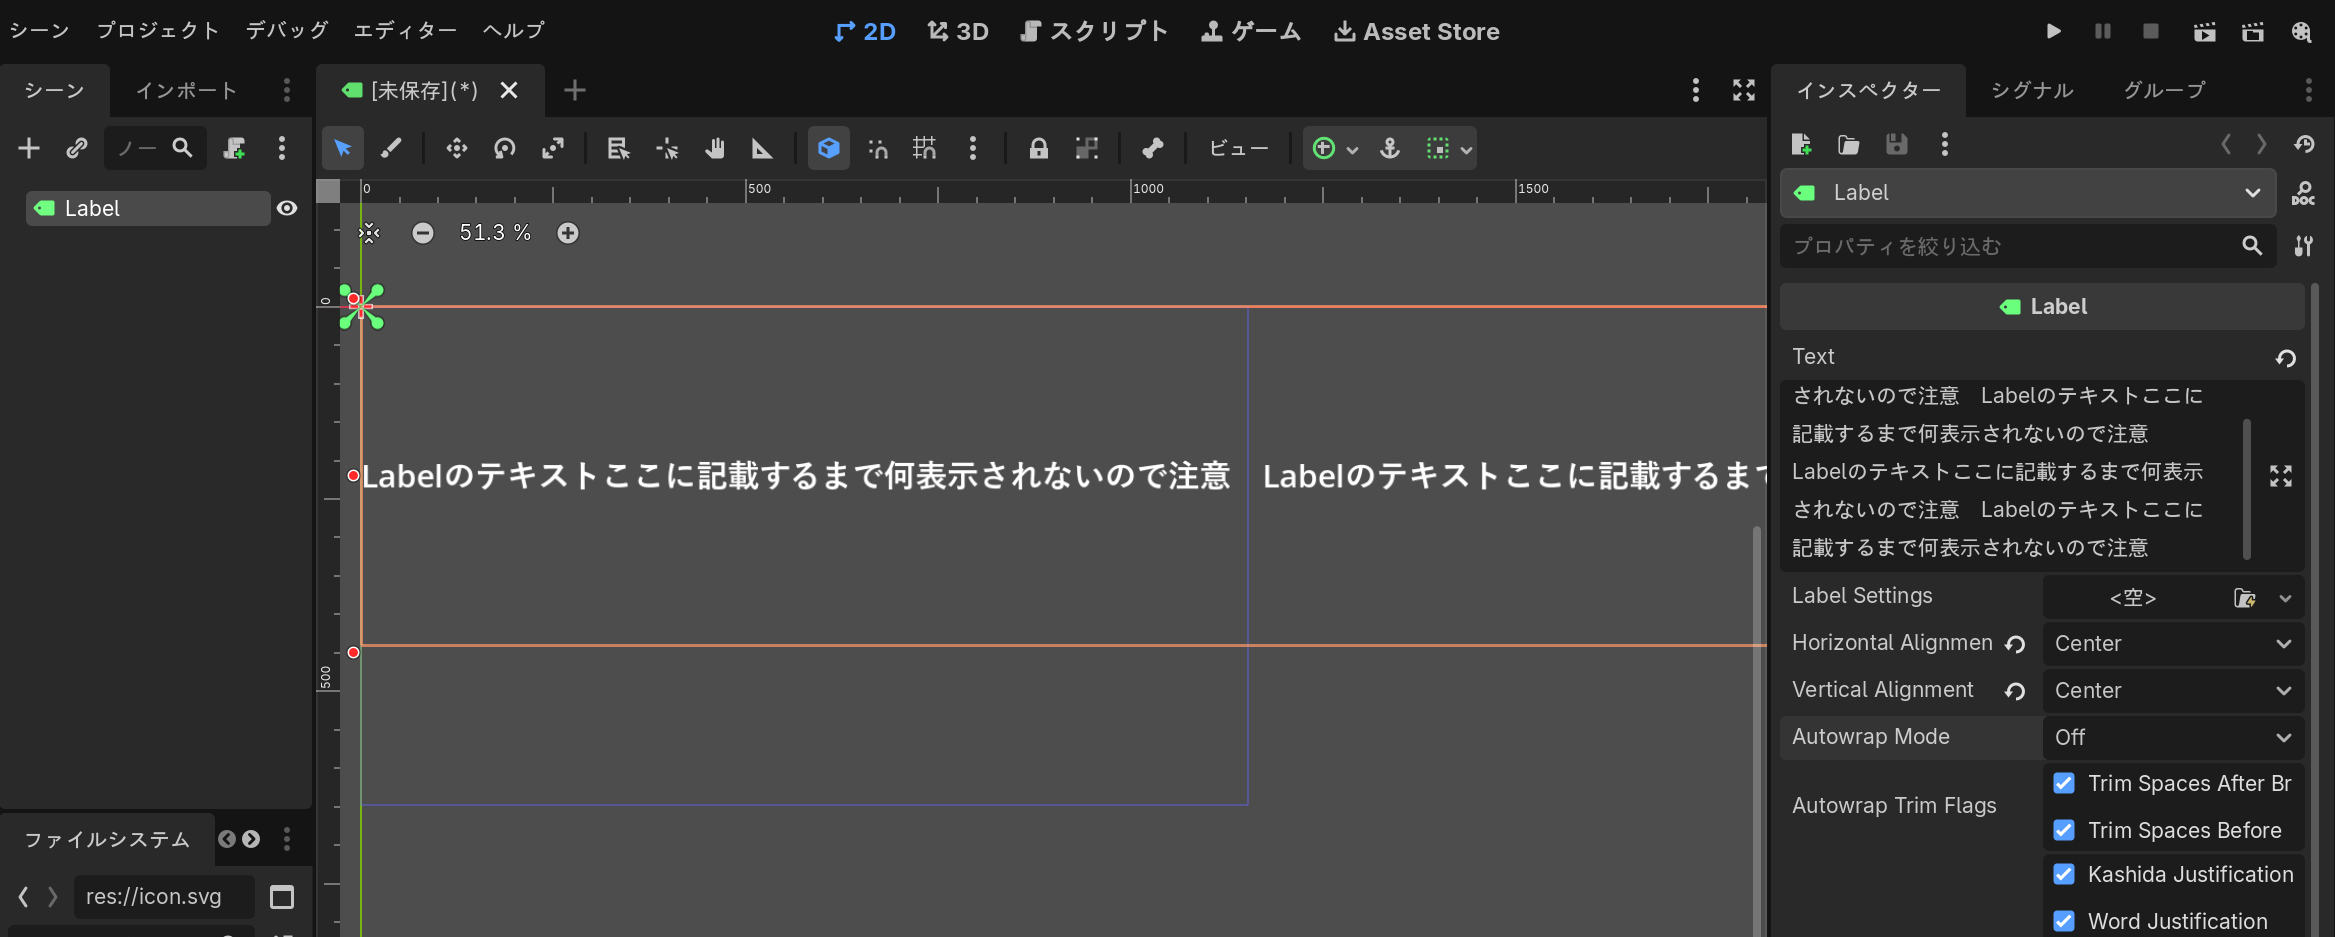Reset the Text property to default

coord(2286,358)
